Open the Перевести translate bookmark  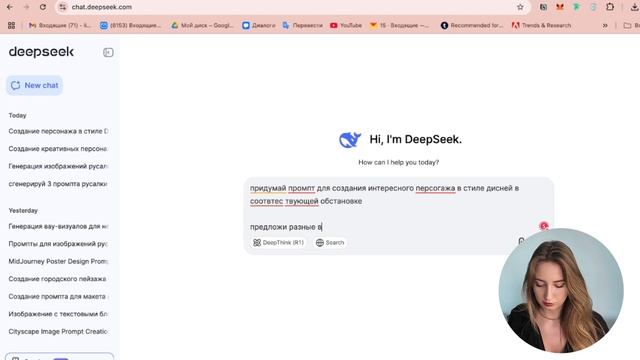click(302, 25)
